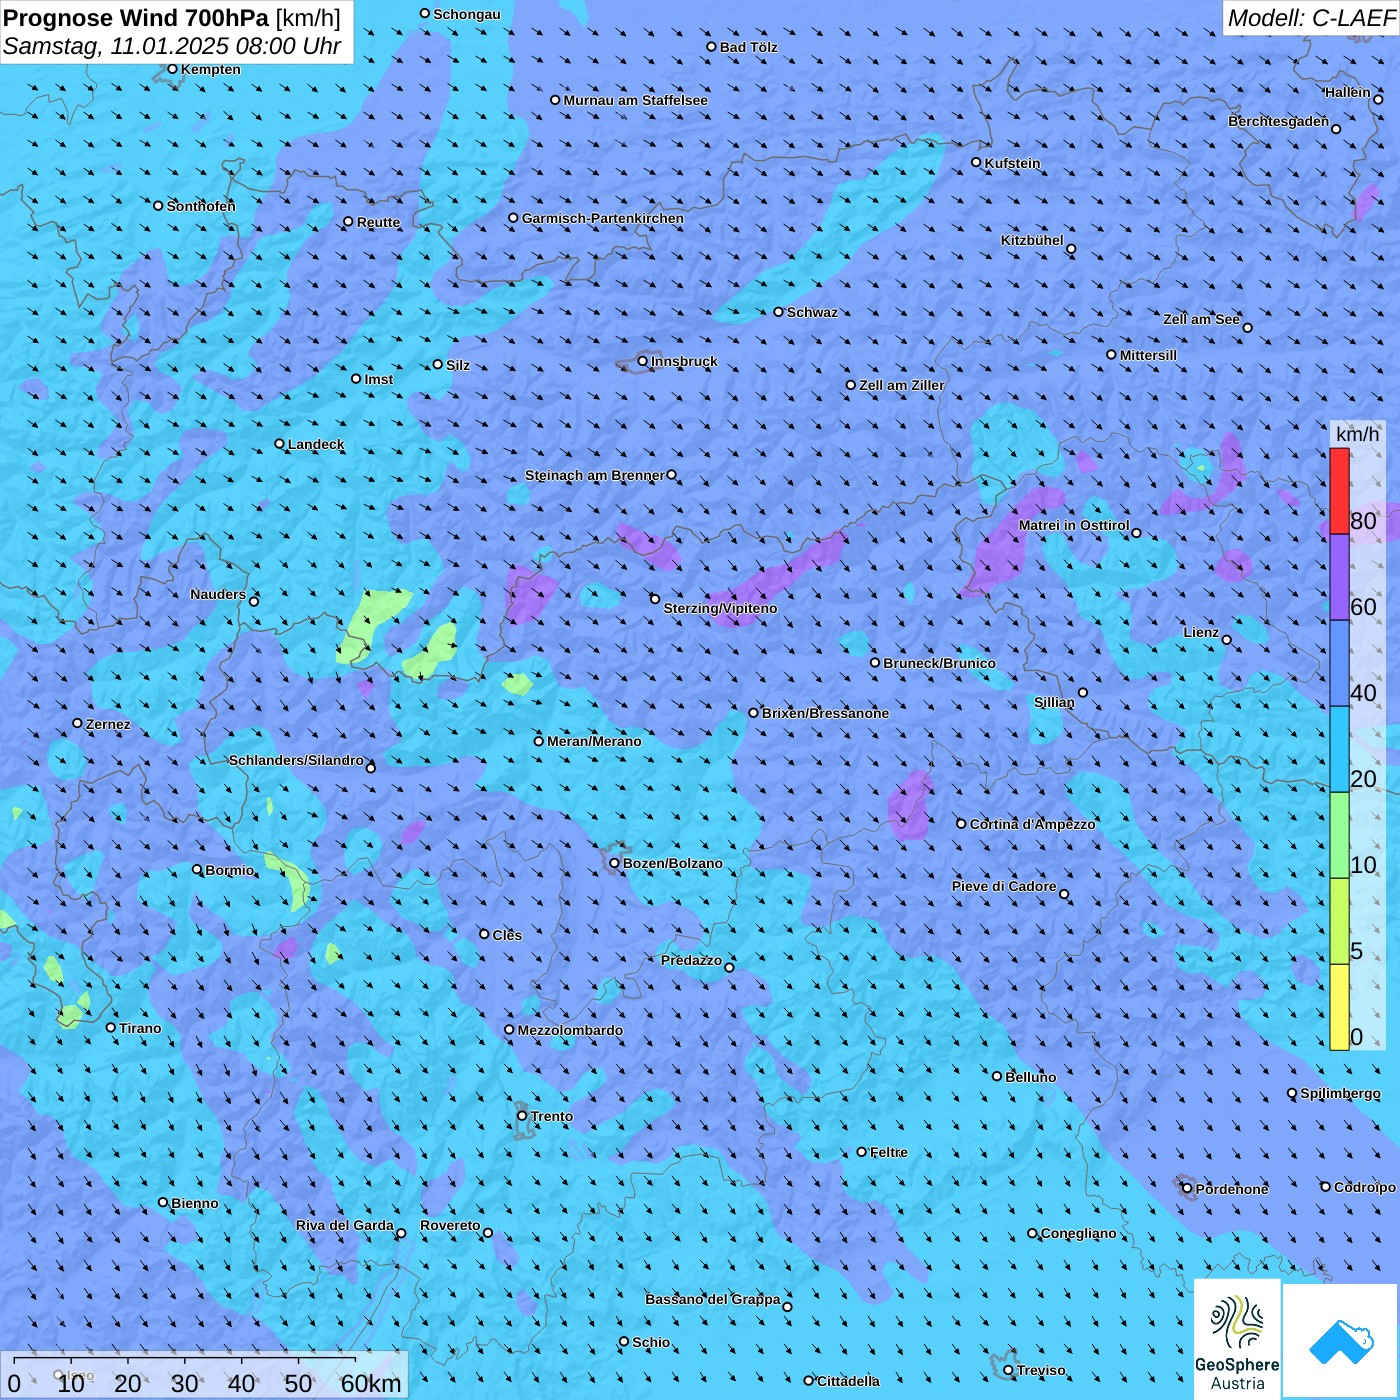This screenshot has height=1400, width=1400.
Task: Click the Kitzbühel location dot
Action: pos(1071,249)
